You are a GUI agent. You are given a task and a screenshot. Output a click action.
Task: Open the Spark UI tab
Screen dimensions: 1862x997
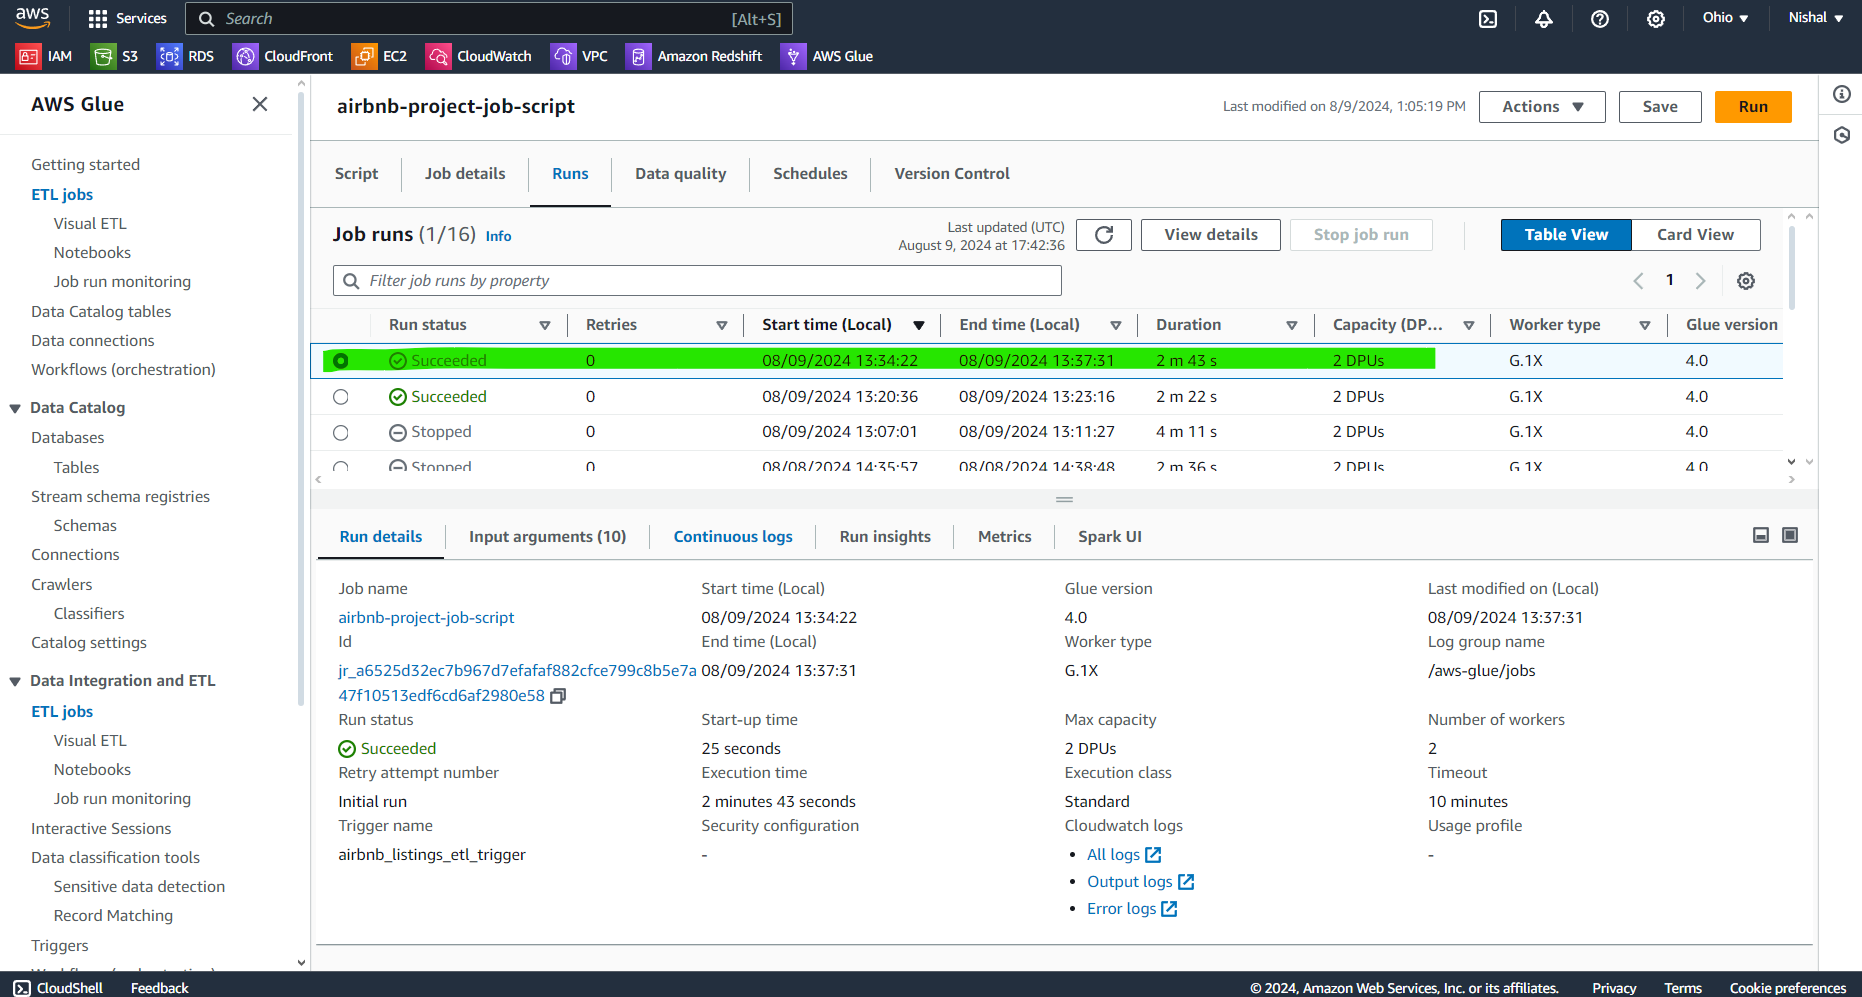tap(1110, 537)
